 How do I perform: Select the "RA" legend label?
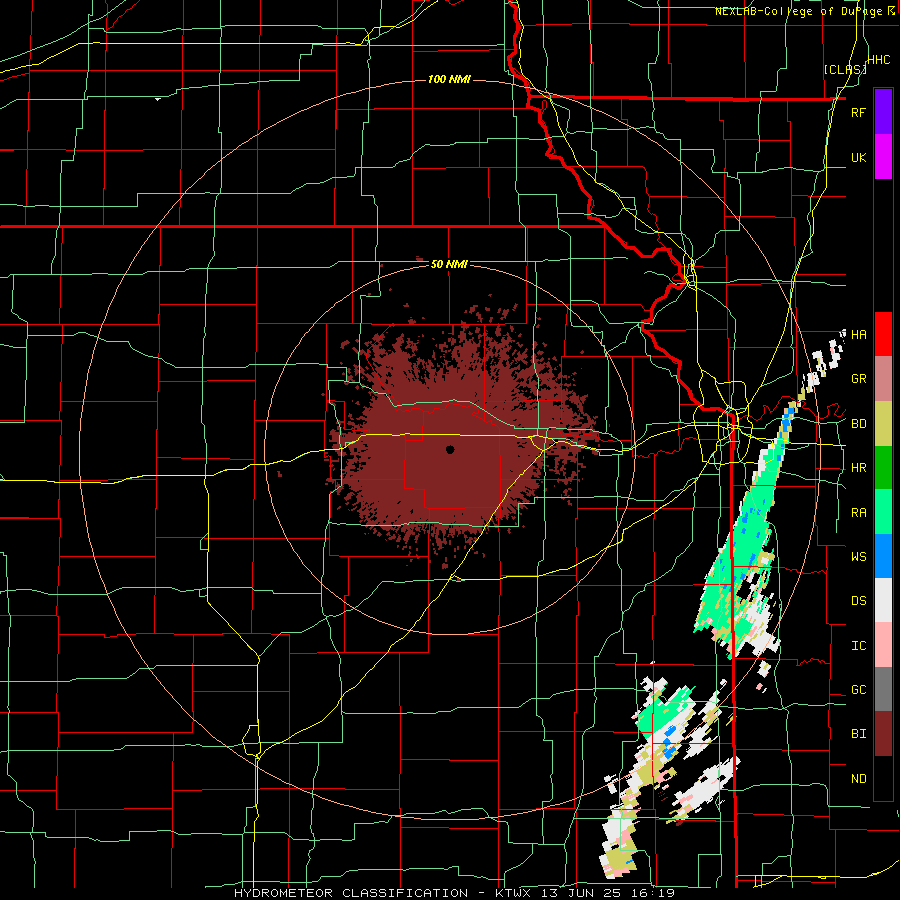[858, 513]
